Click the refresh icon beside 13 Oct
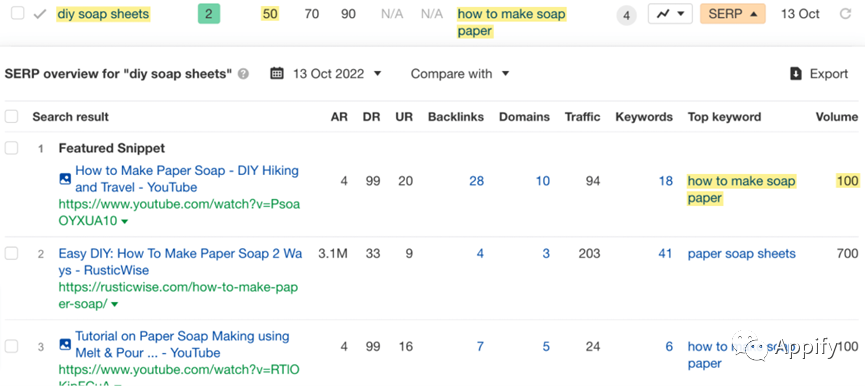The height and width of the screenshot is (386, 865). [x=845, y=14]
